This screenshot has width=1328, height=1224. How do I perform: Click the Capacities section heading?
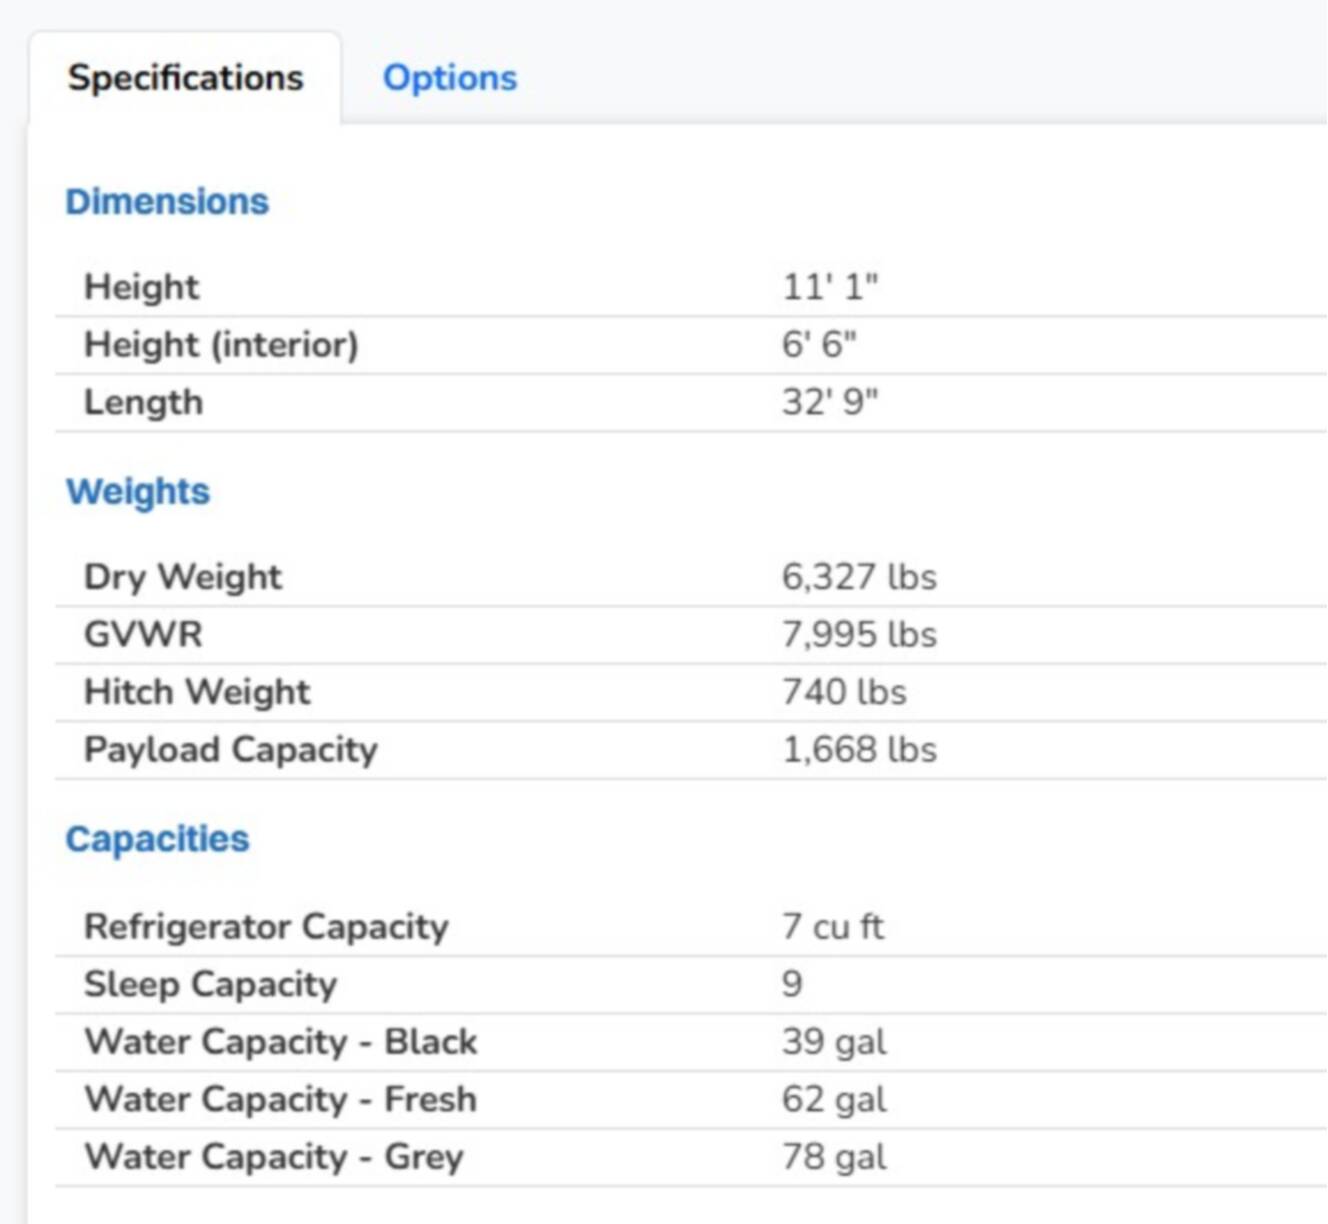[157, 839]
